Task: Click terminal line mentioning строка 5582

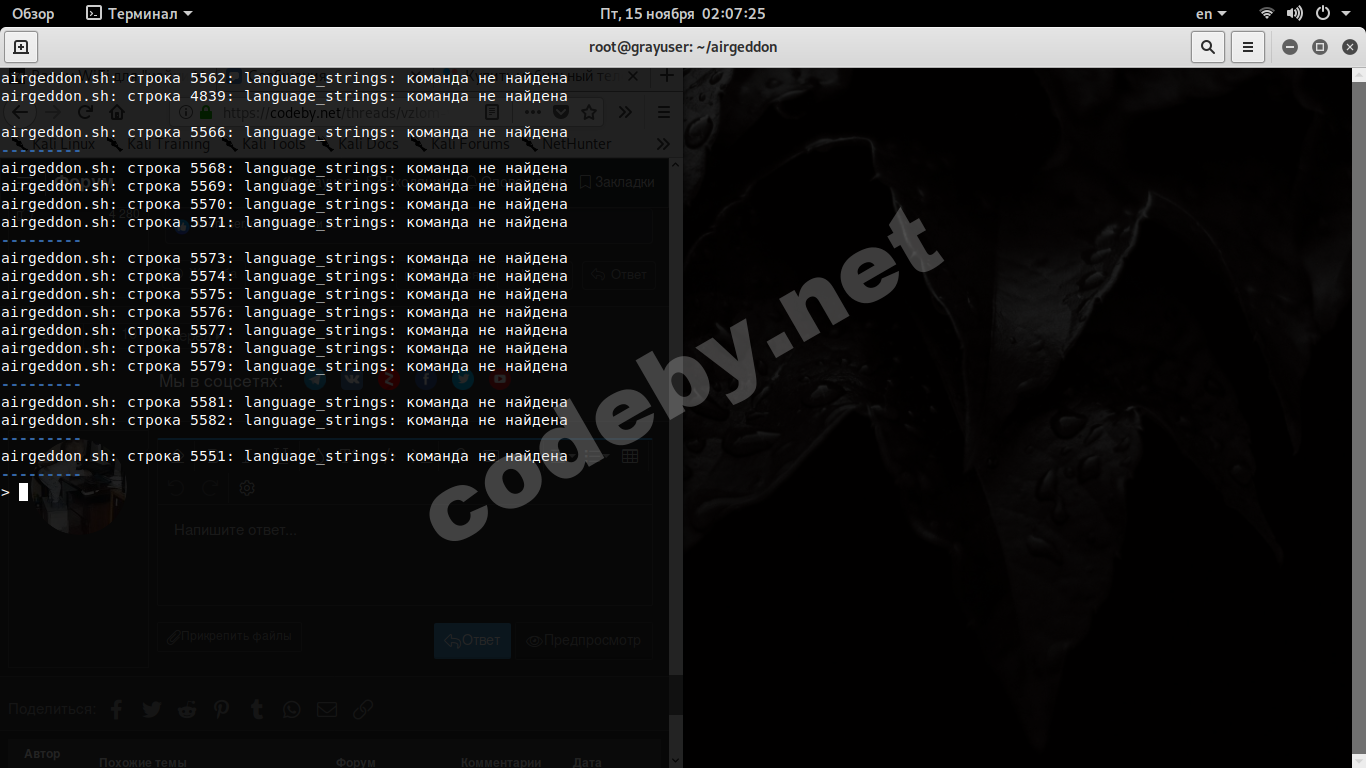Action: (x=284, y=420)
